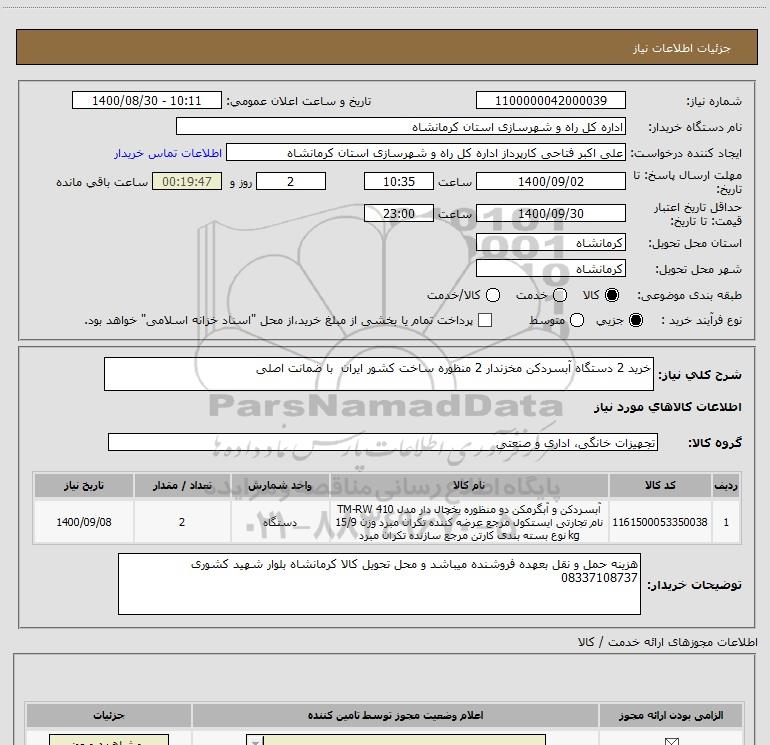Viewport: 770px width, 745px height.
Task: Click the product code 1161500053350038 cell
Action: (660, 522)
